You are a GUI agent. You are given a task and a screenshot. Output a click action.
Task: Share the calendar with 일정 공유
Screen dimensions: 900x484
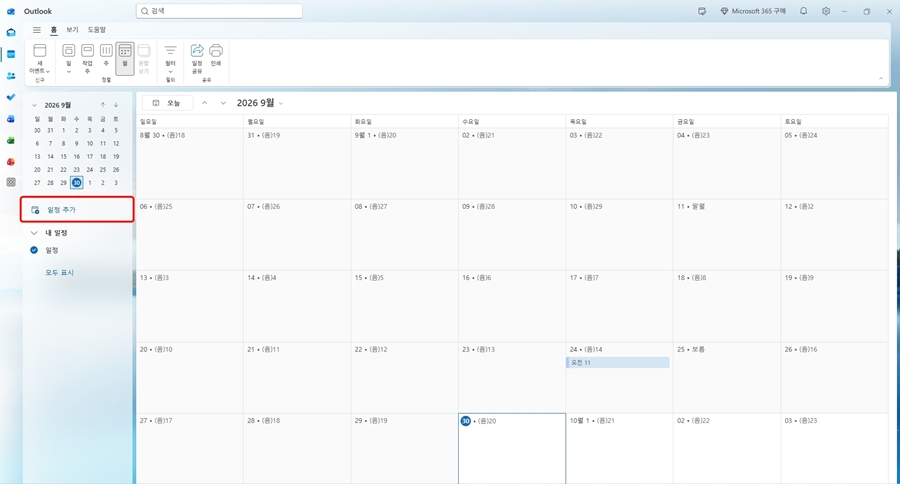coord(197,59)
